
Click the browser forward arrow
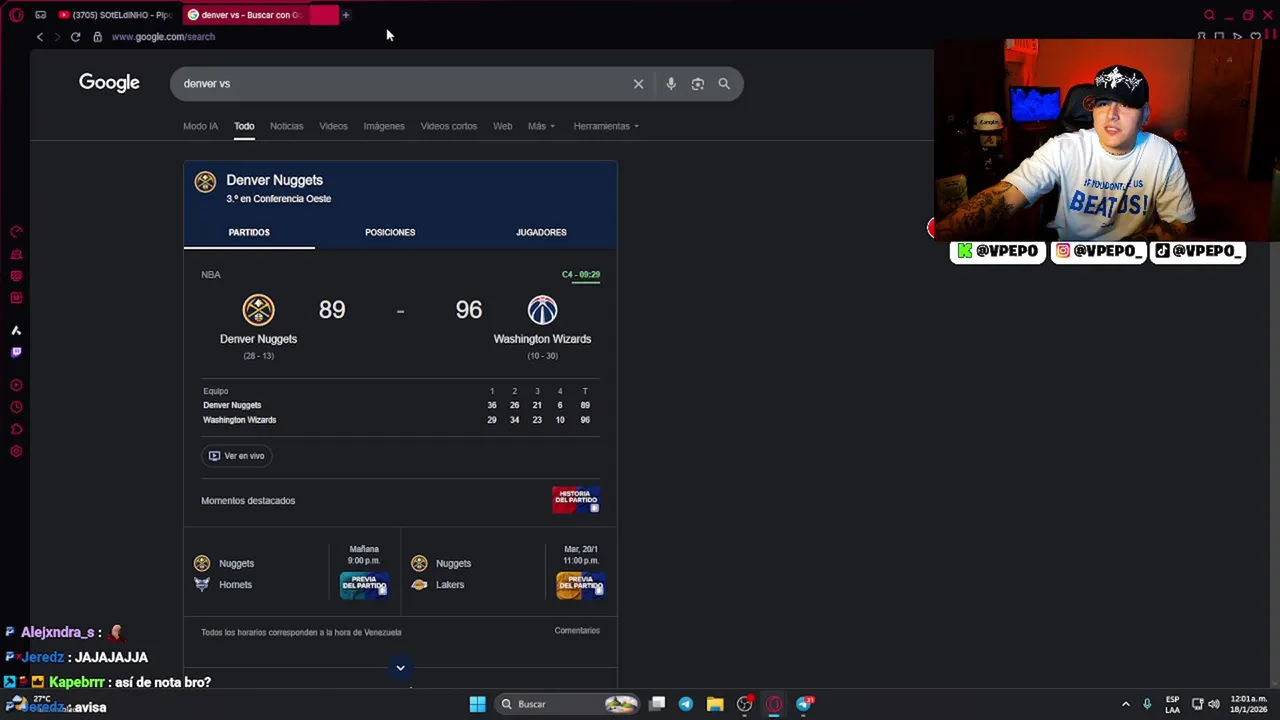coord(57,37)
